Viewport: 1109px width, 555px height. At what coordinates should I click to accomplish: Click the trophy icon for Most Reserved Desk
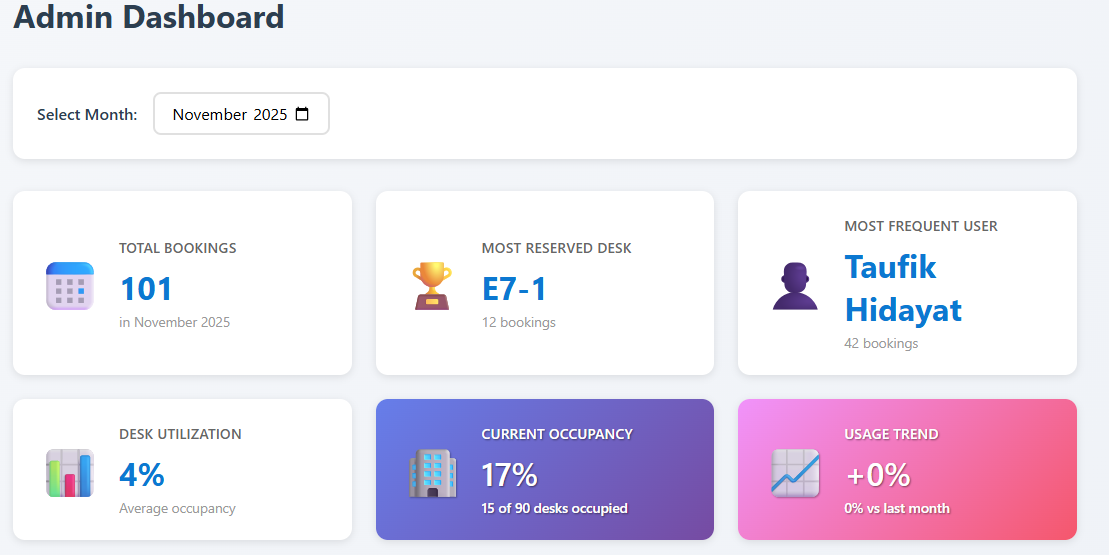(432, 286)
